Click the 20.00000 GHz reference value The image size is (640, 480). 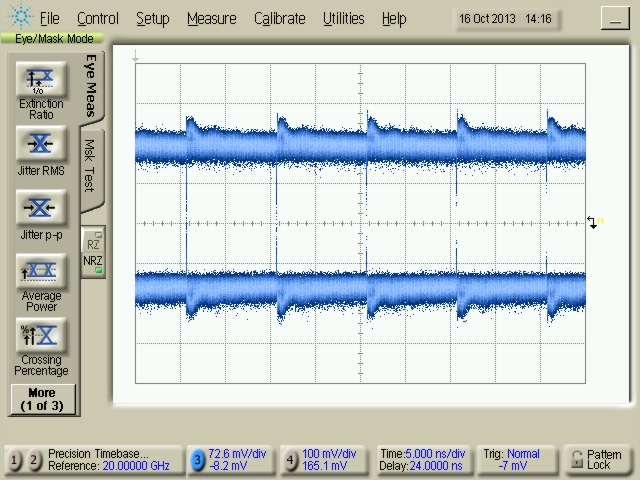(136, 466)
